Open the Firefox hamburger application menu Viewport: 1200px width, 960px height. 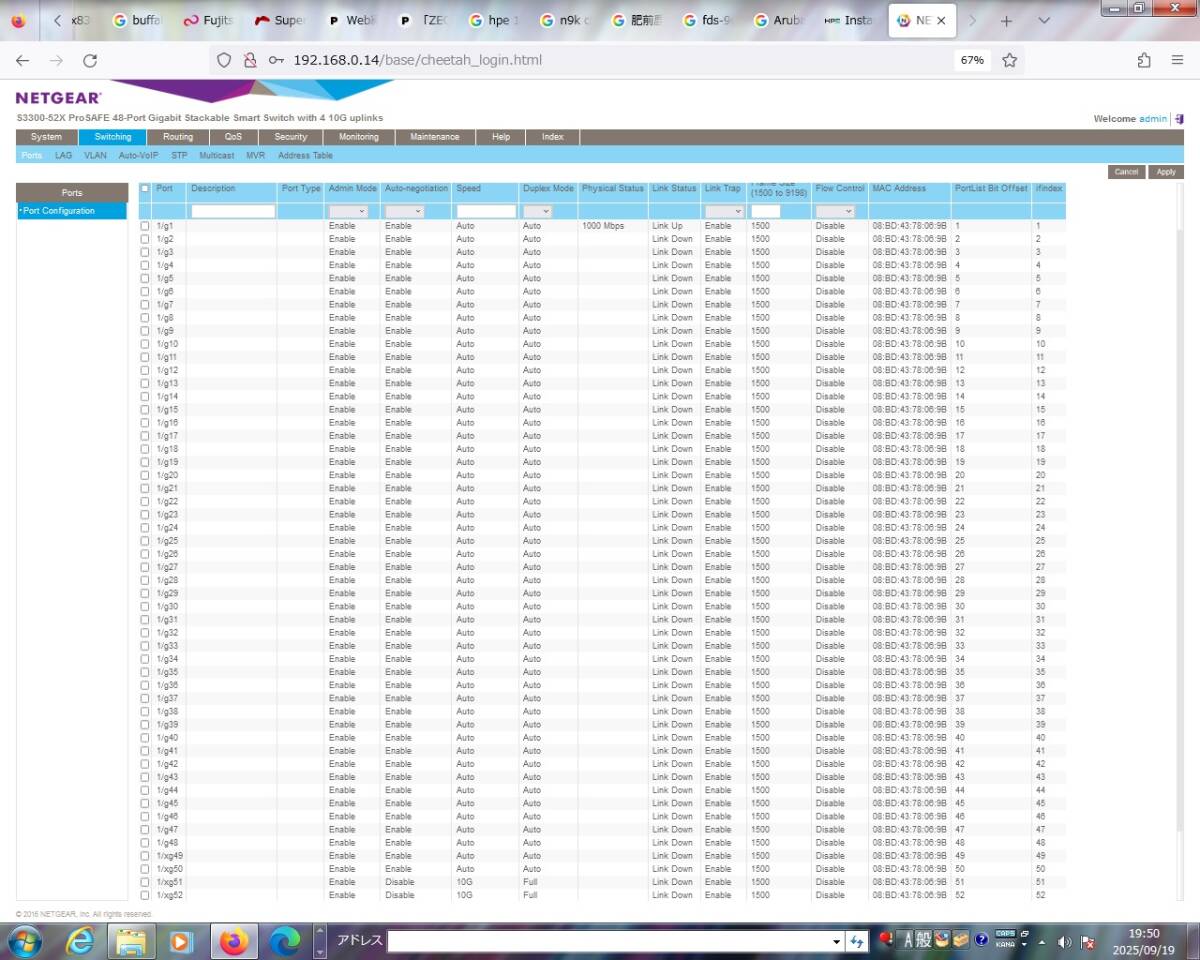[1177, 60]
